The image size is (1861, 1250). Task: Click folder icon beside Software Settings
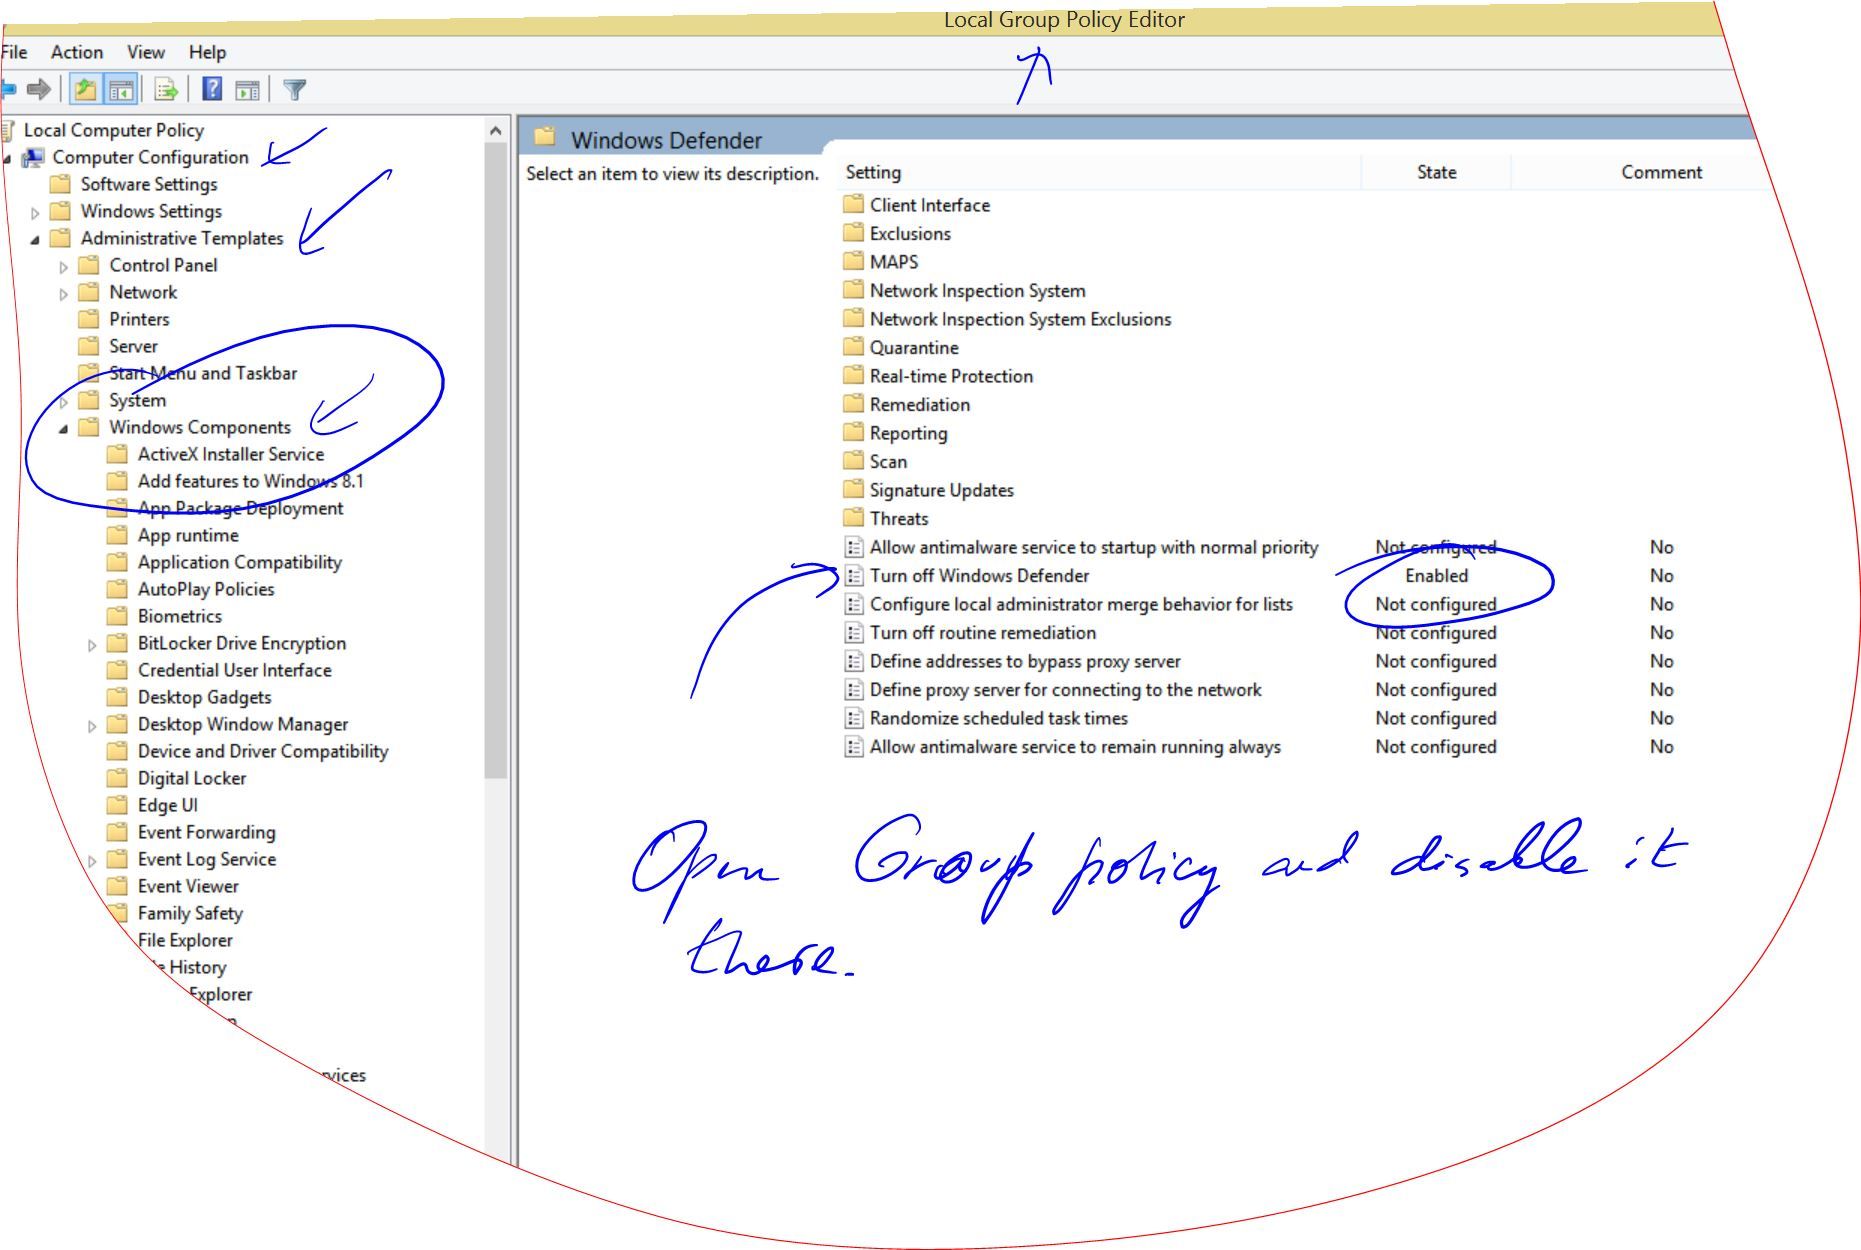(x=61, y=184)
